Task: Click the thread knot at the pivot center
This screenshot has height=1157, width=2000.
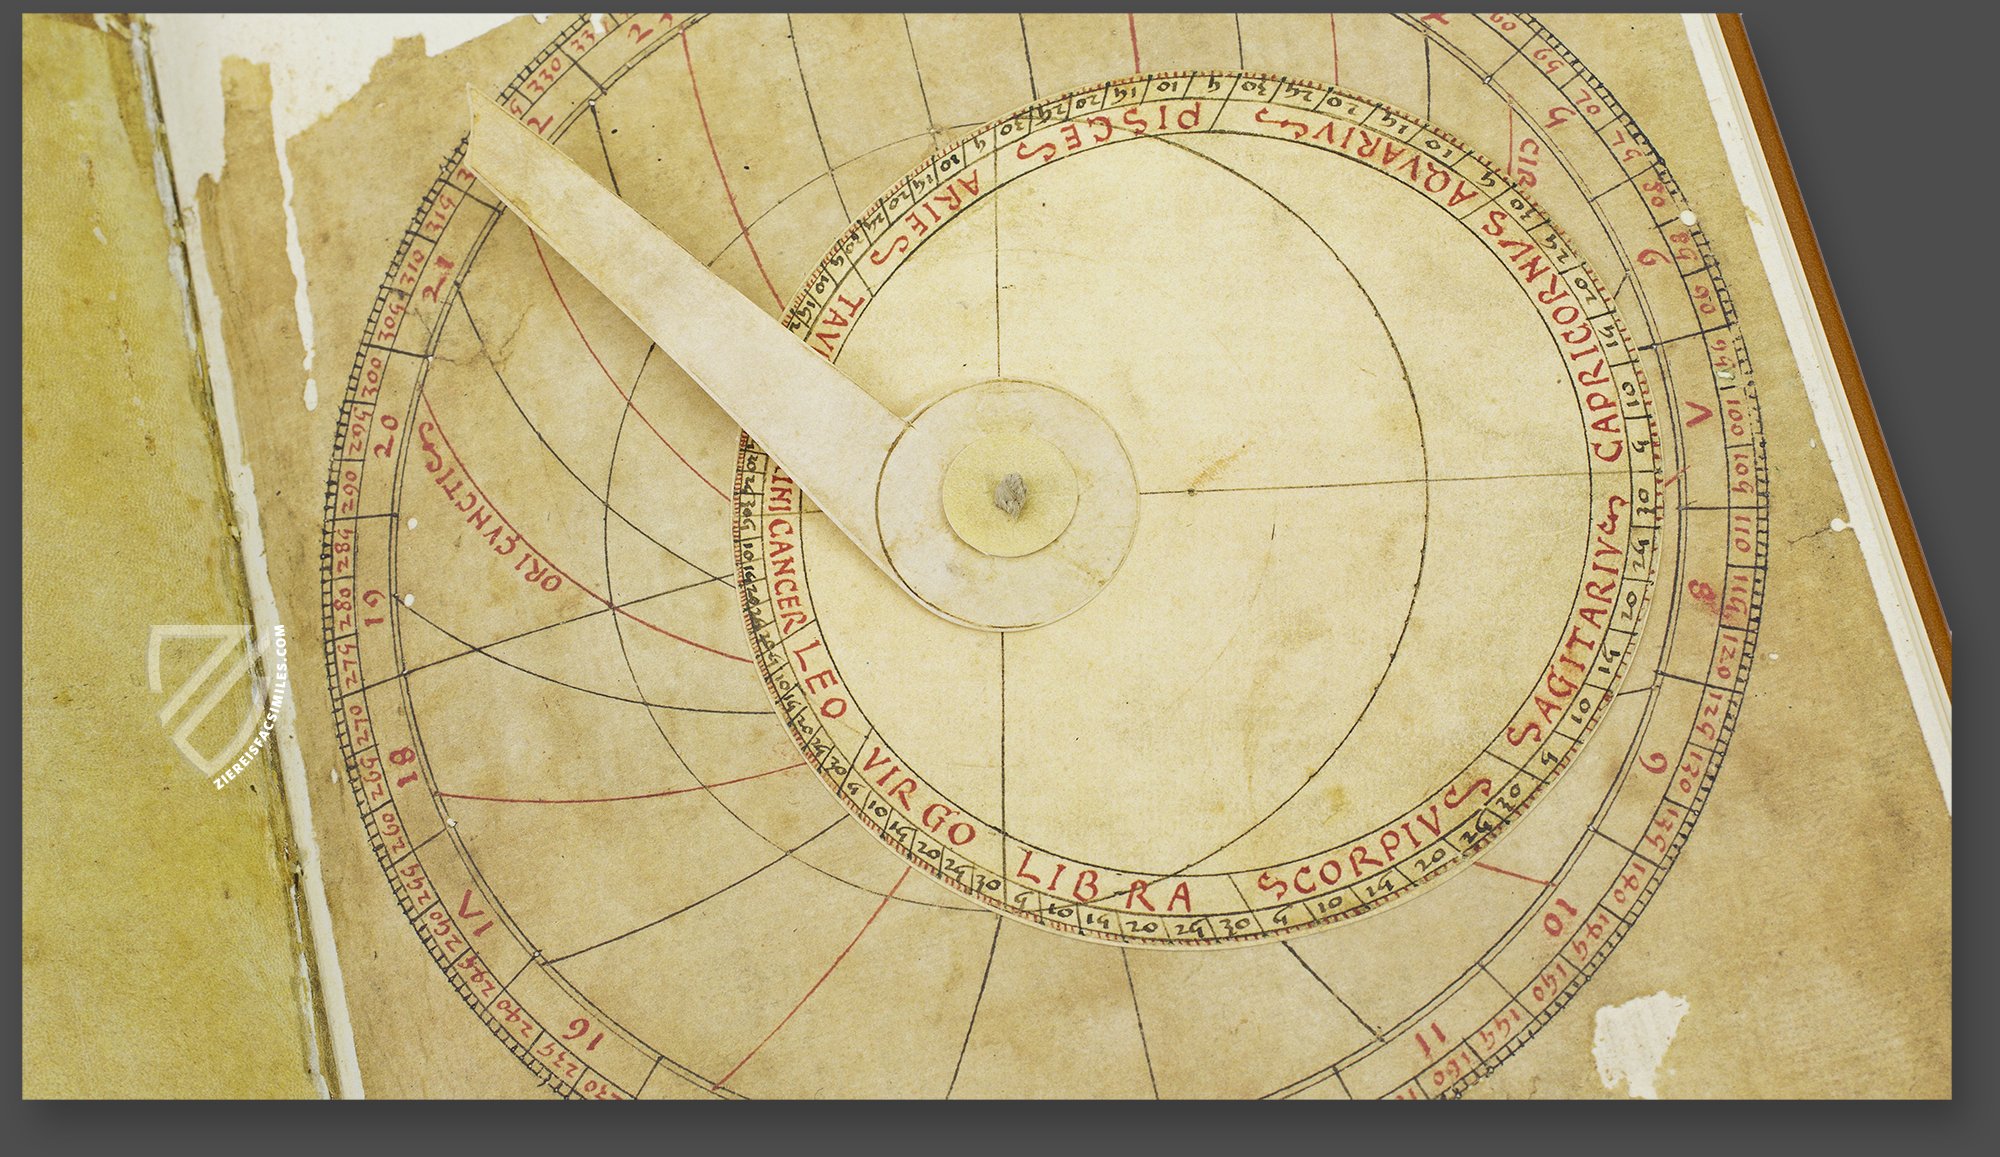Action: (1011, 496)
